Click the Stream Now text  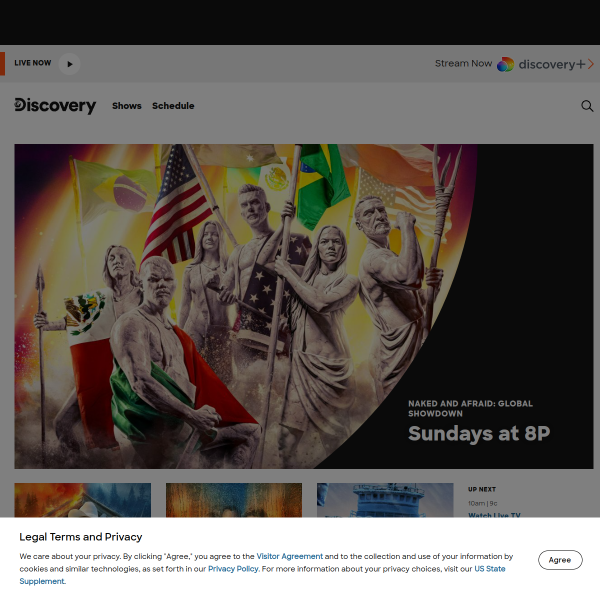pos(463,64)
